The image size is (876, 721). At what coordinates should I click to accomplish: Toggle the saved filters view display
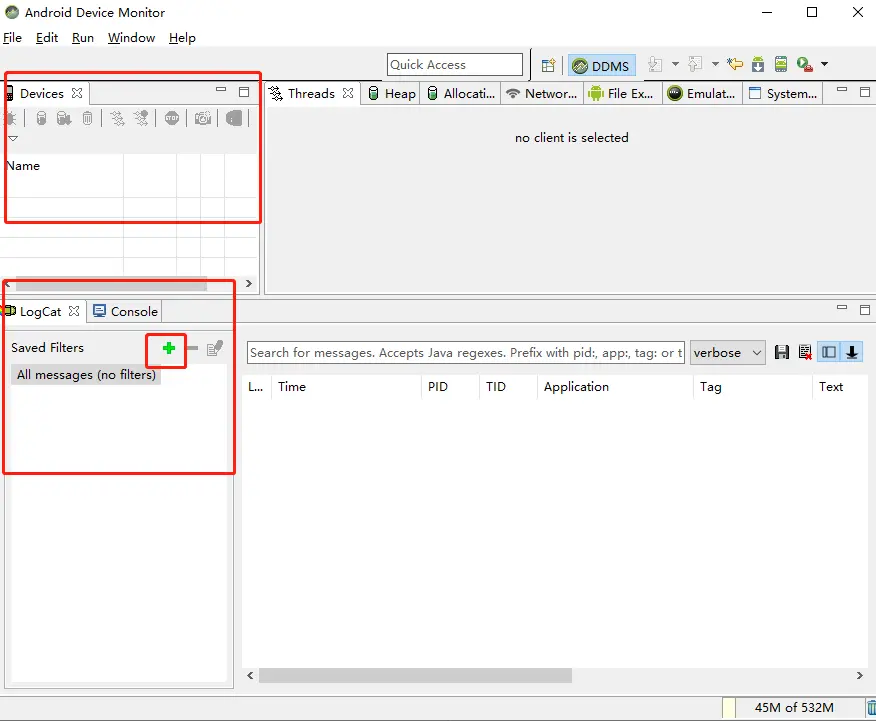click(829, 352)
